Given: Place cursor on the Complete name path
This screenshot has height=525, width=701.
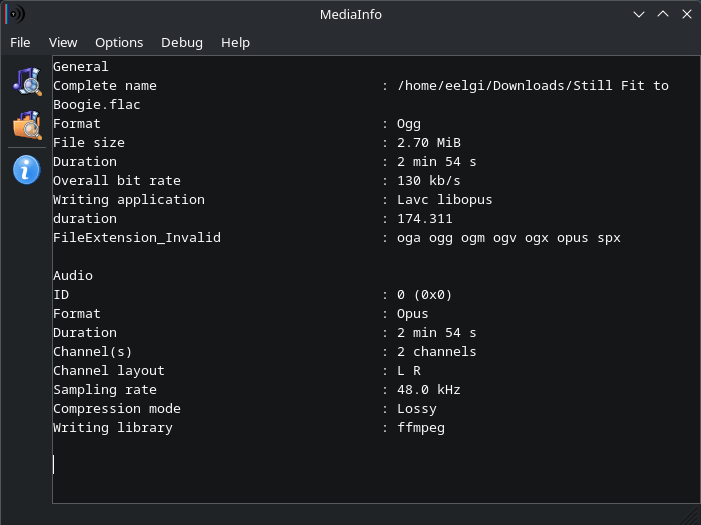Looking at the screenshot, I should pyautogui.click(x=533, y=85).
